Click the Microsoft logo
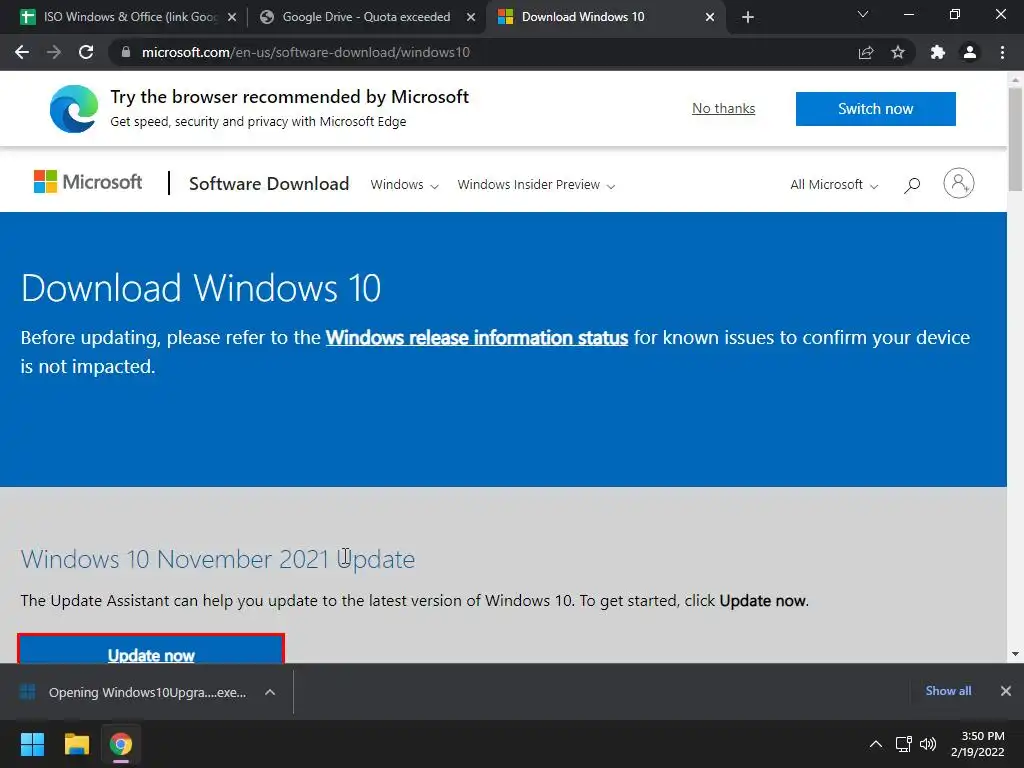Viewport: 1024px width, 768px height. 88,182
